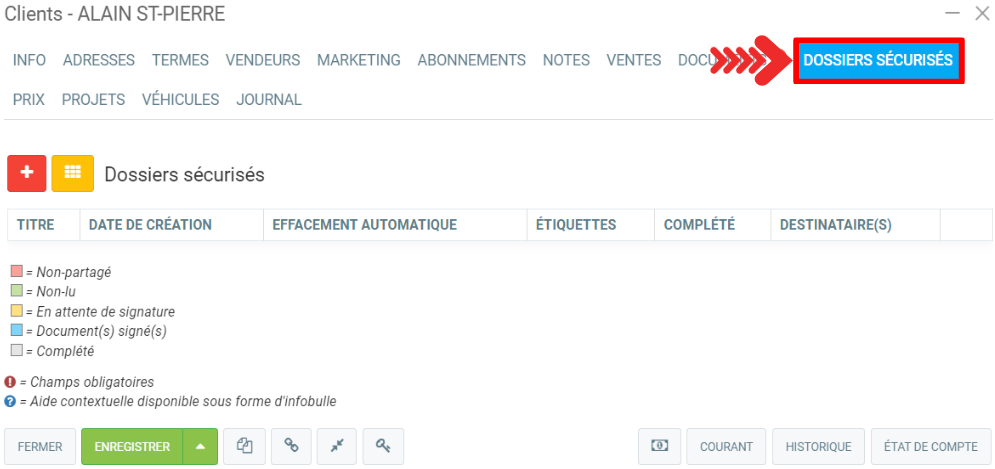Screen dimensions: 995x469
Task: Sort by Date de création column header
Action: click(150, 225)
